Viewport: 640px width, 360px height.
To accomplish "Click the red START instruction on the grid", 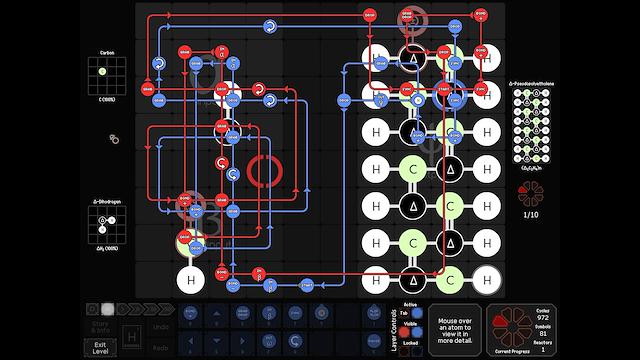I will (x=444, y=89).
